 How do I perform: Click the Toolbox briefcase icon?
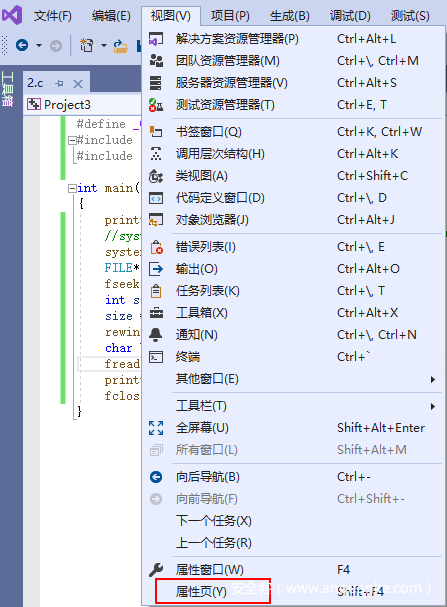(x=156, y=313)
